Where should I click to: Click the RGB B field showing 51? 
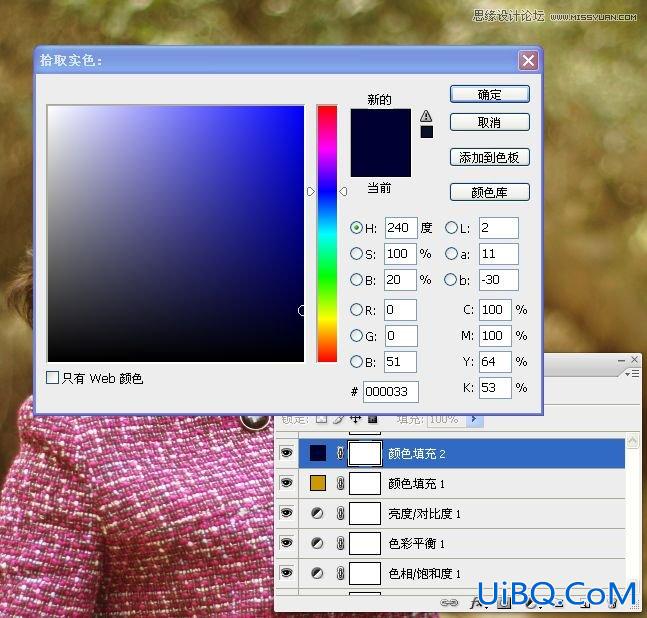[400, 362]
